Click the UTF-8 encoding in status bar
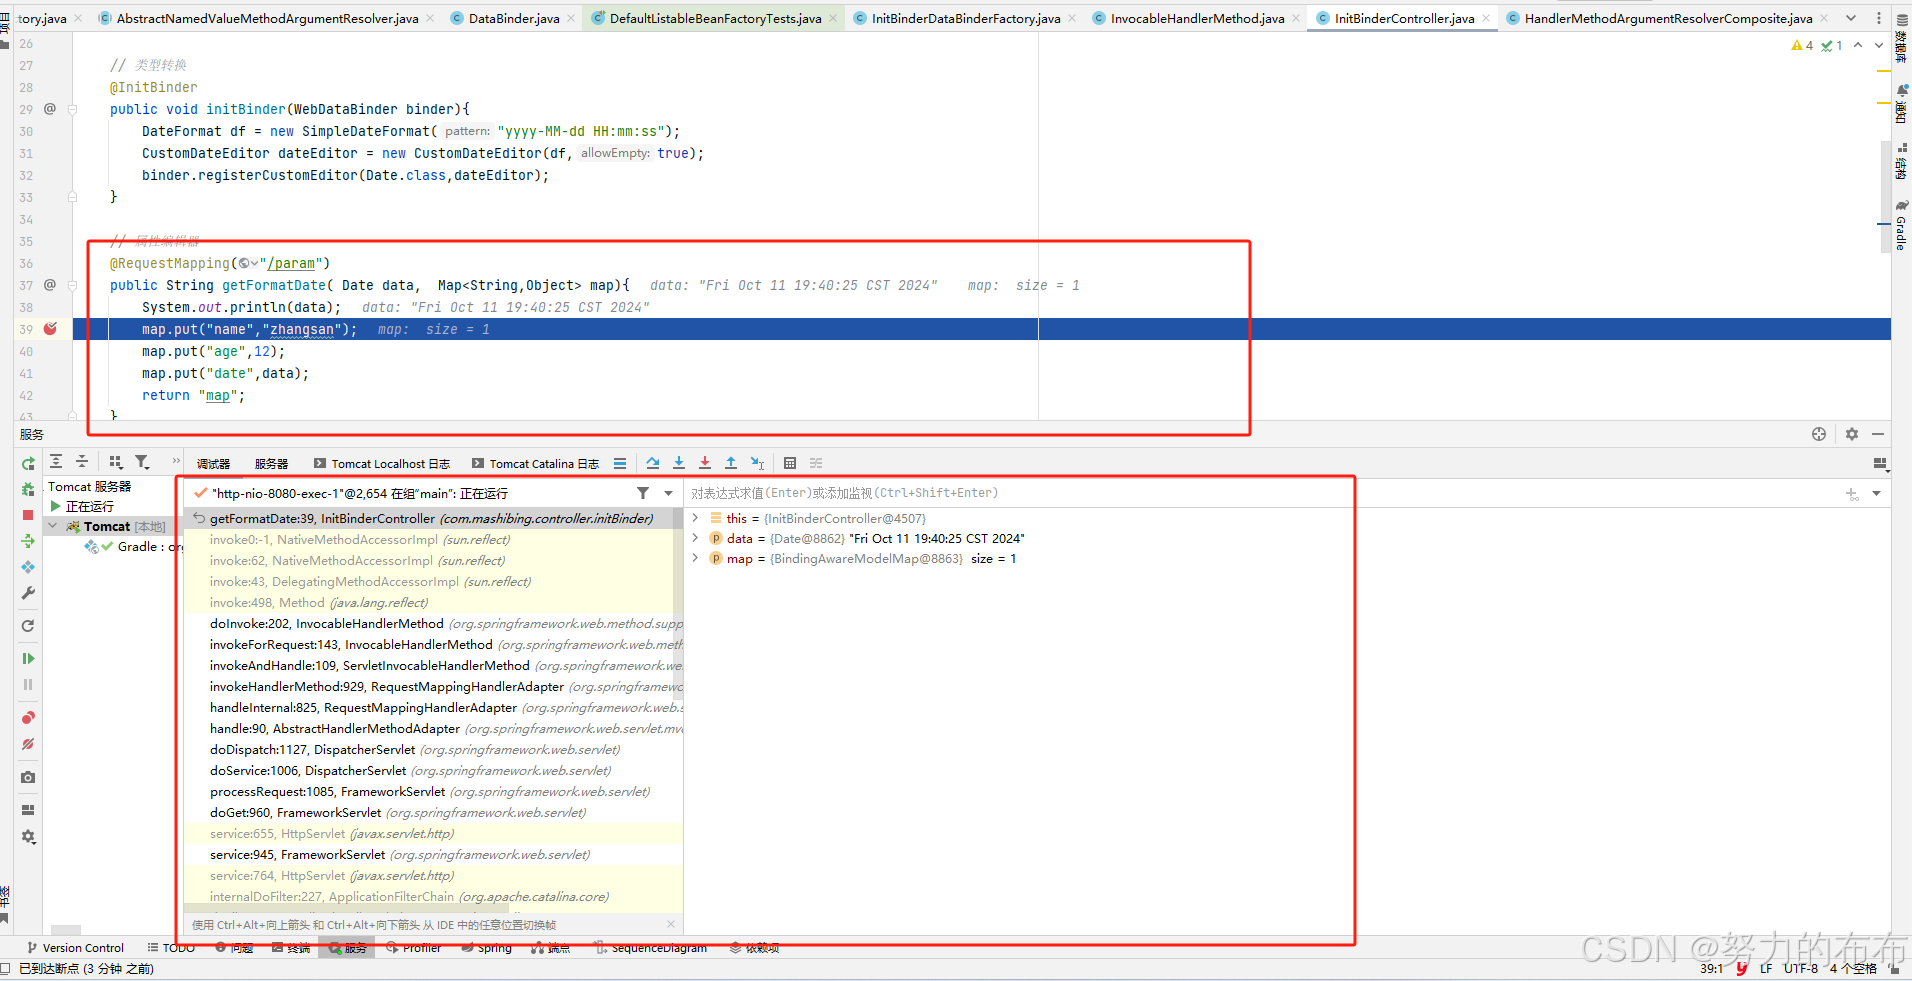The height and width of the screenshot is (981, 1912). [x=1801, y=969]
